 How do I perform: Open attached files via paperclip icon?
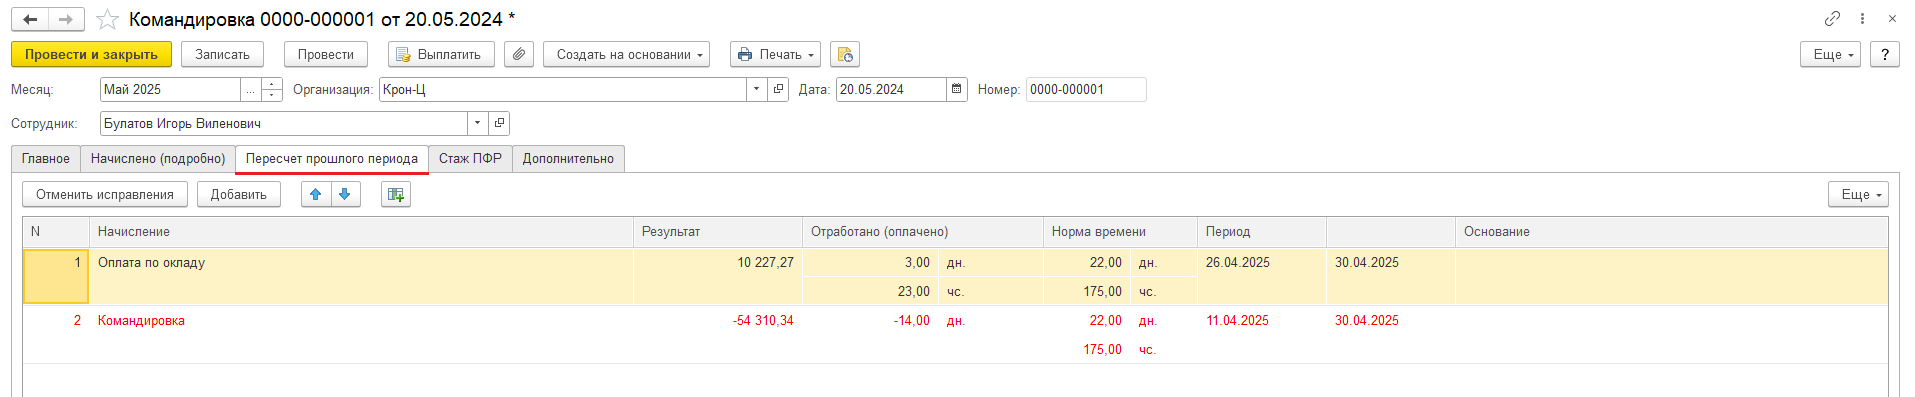coord(518,54)
